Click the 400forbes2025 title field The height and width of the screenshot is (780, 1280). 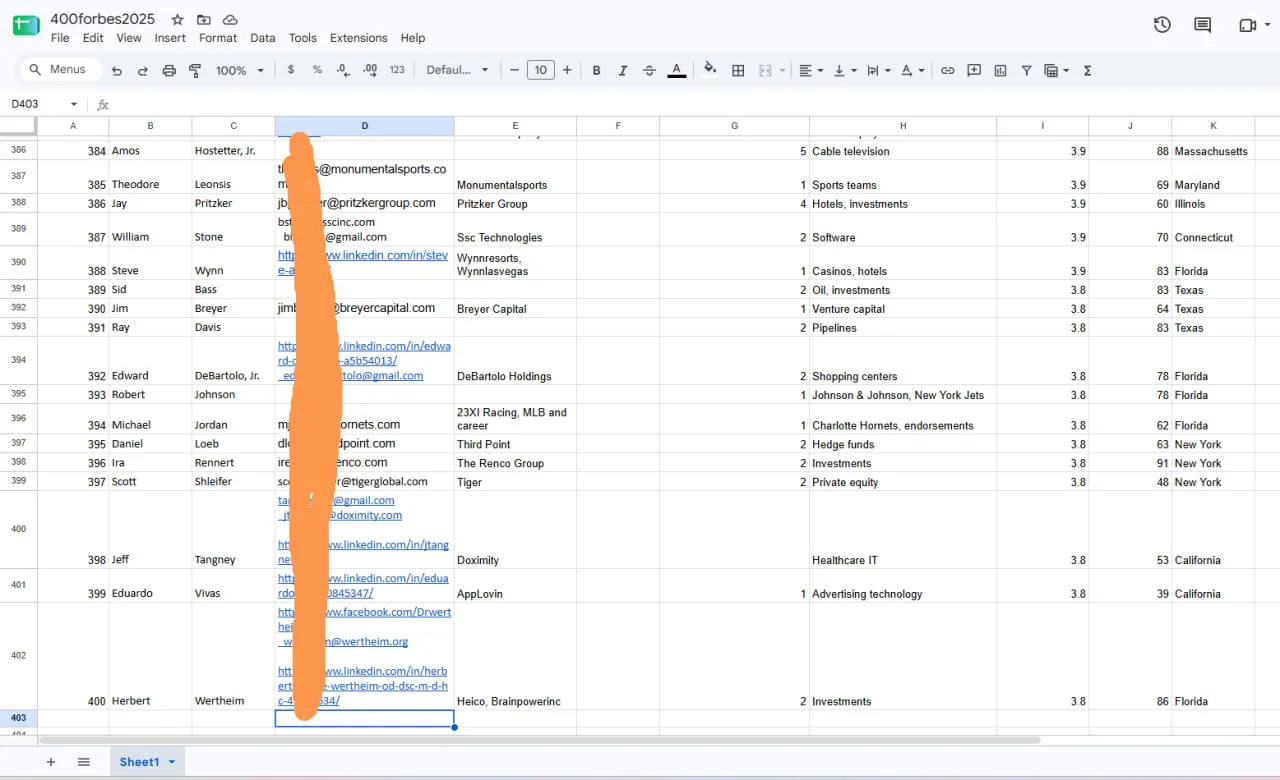pyautogui.click(x=103, y=19)
